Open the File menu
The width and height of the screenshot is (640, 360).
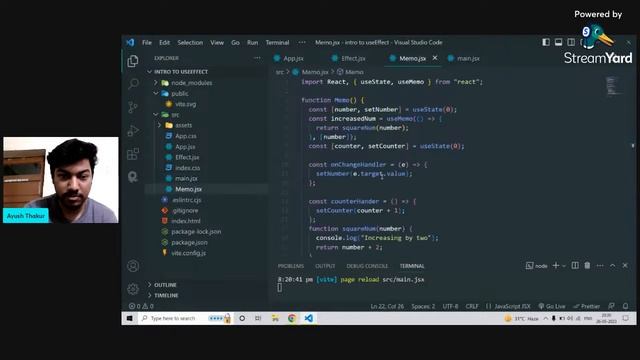point(147,42)
